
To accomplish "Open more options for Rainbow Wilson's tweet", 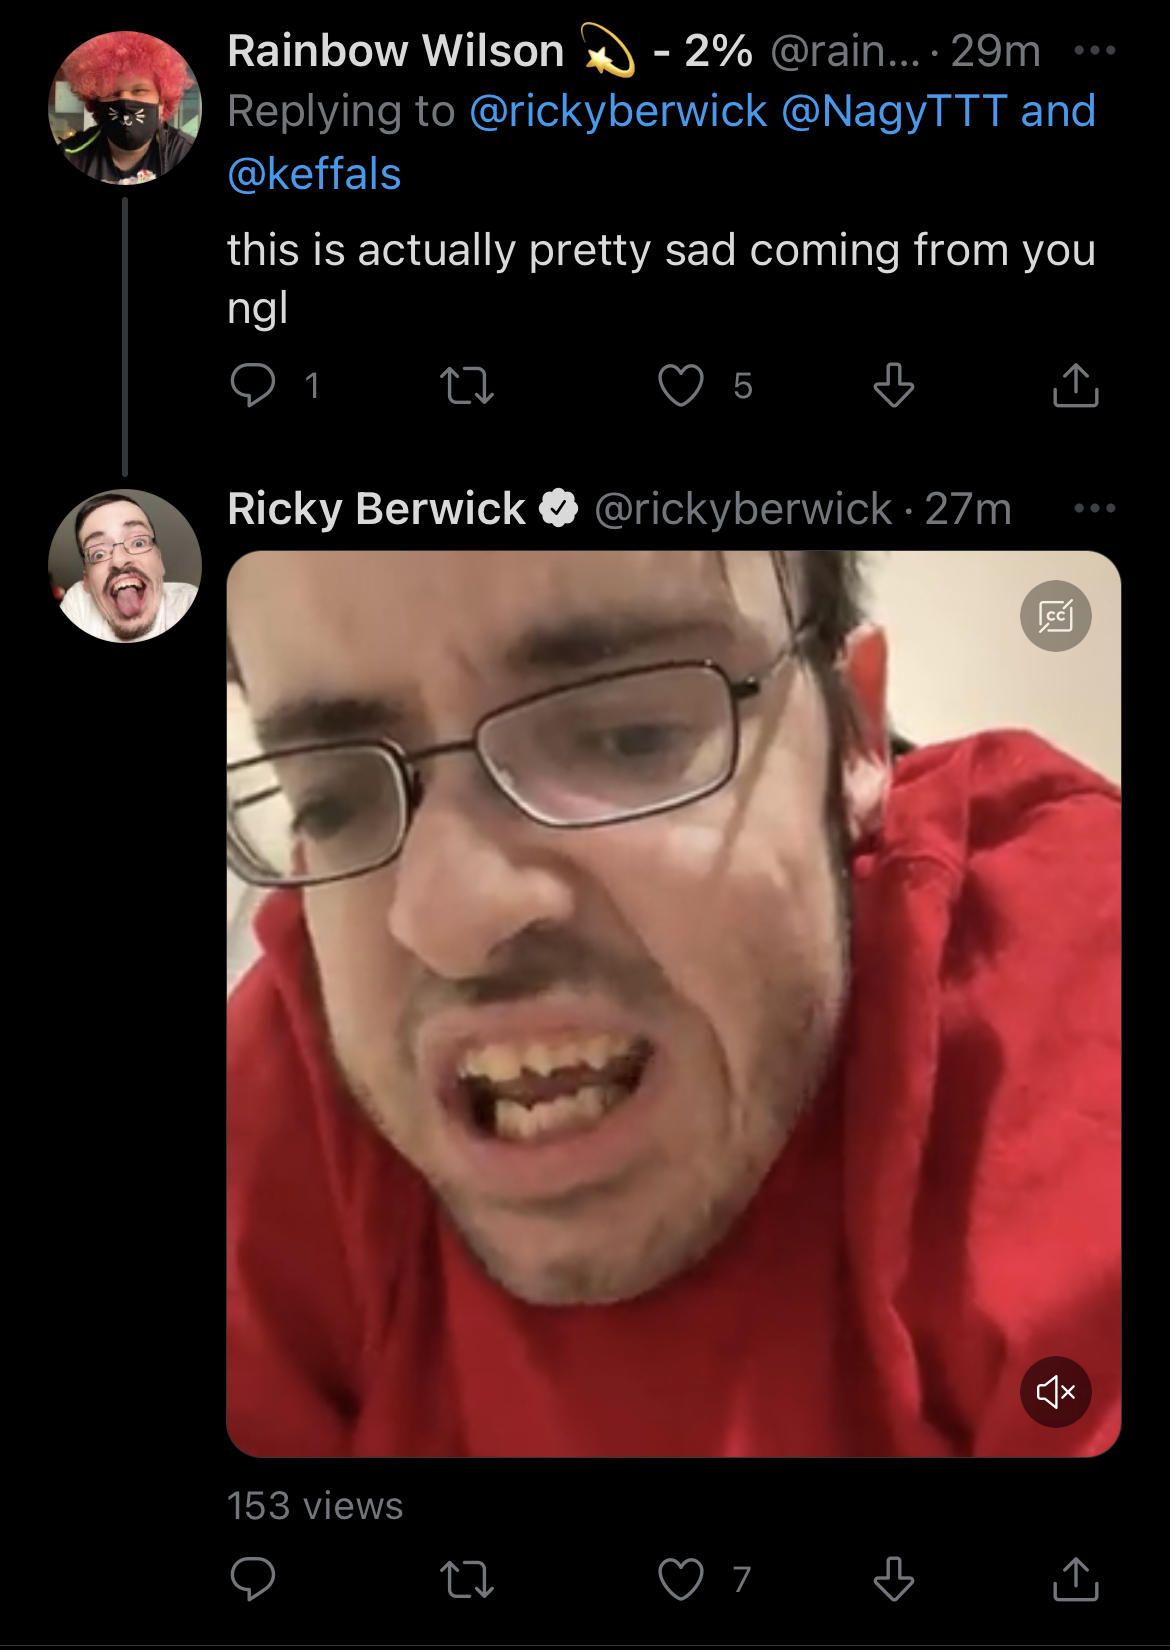I will (1095, 50).
